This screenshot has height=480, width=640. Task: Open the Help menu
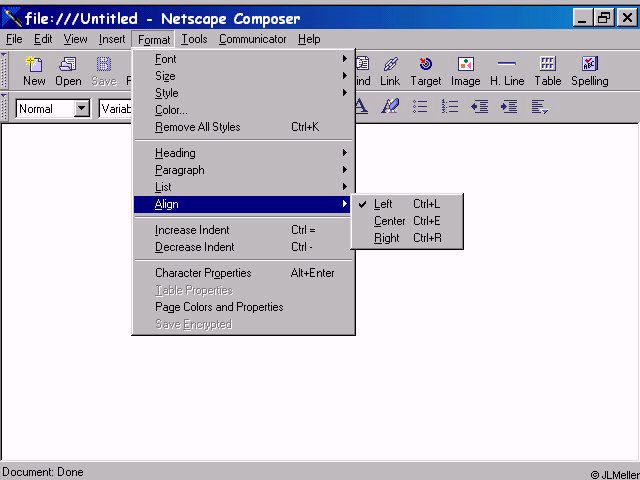click(309, 39)
